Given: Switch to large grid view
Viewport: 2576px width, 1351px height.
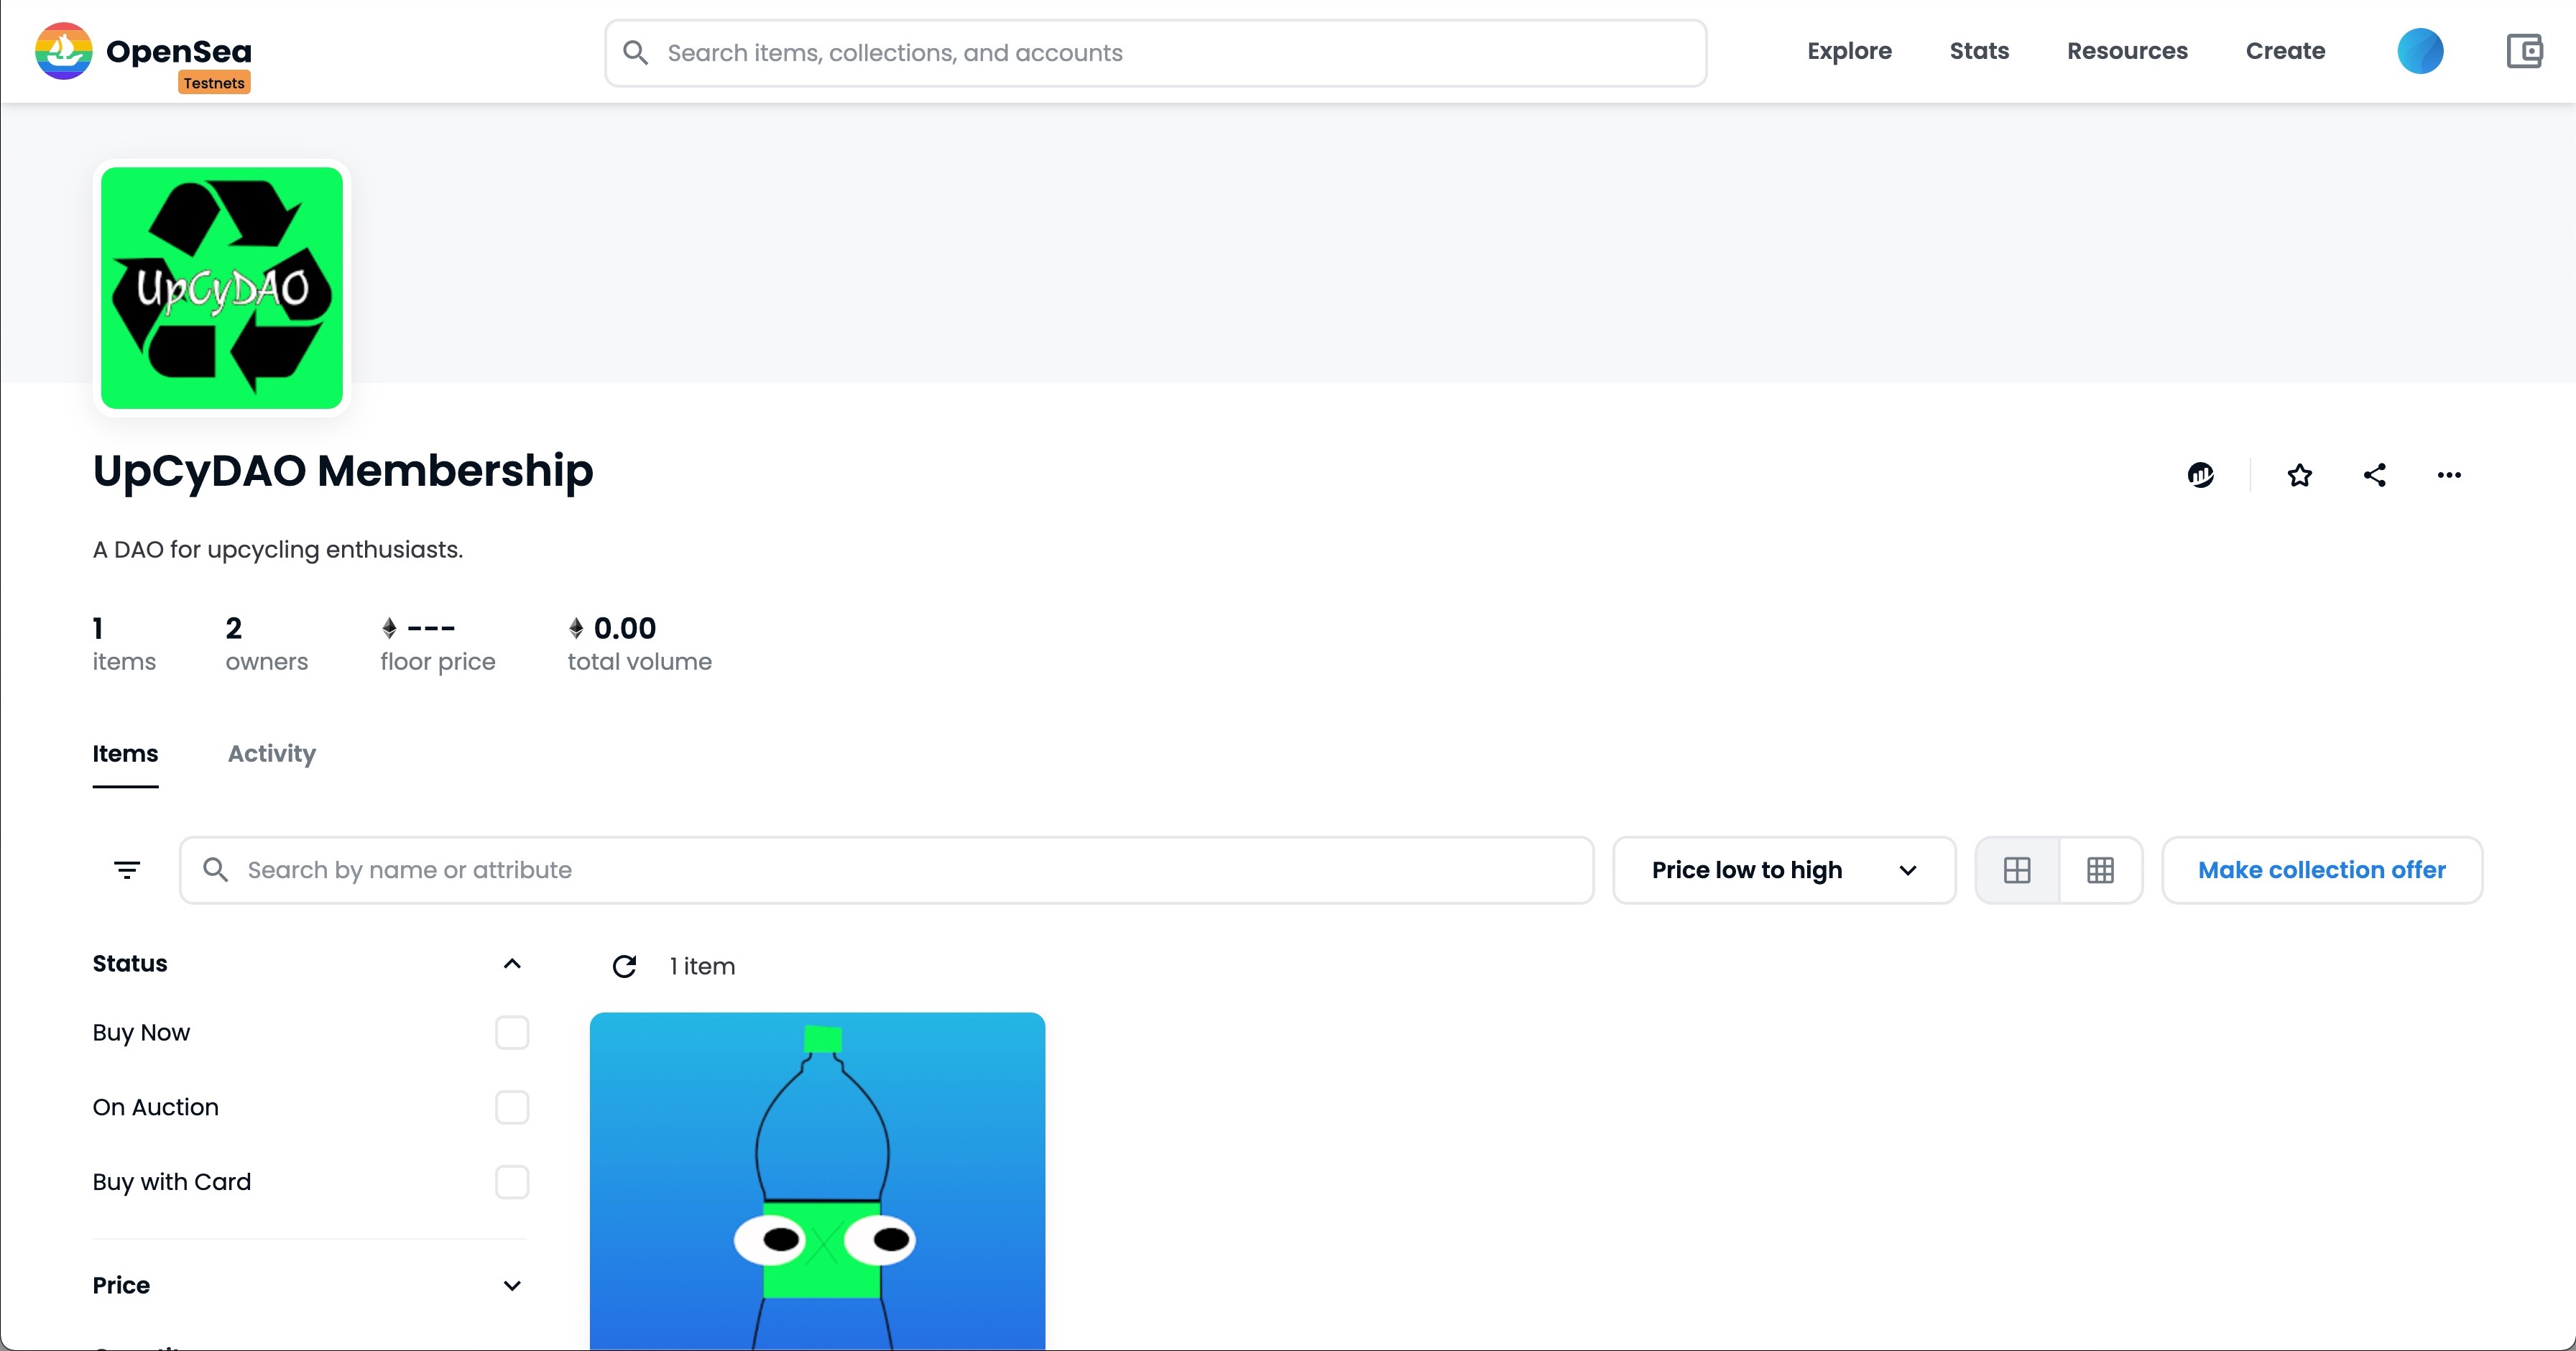Looking at the screenshot, I should pos(2017,870).
